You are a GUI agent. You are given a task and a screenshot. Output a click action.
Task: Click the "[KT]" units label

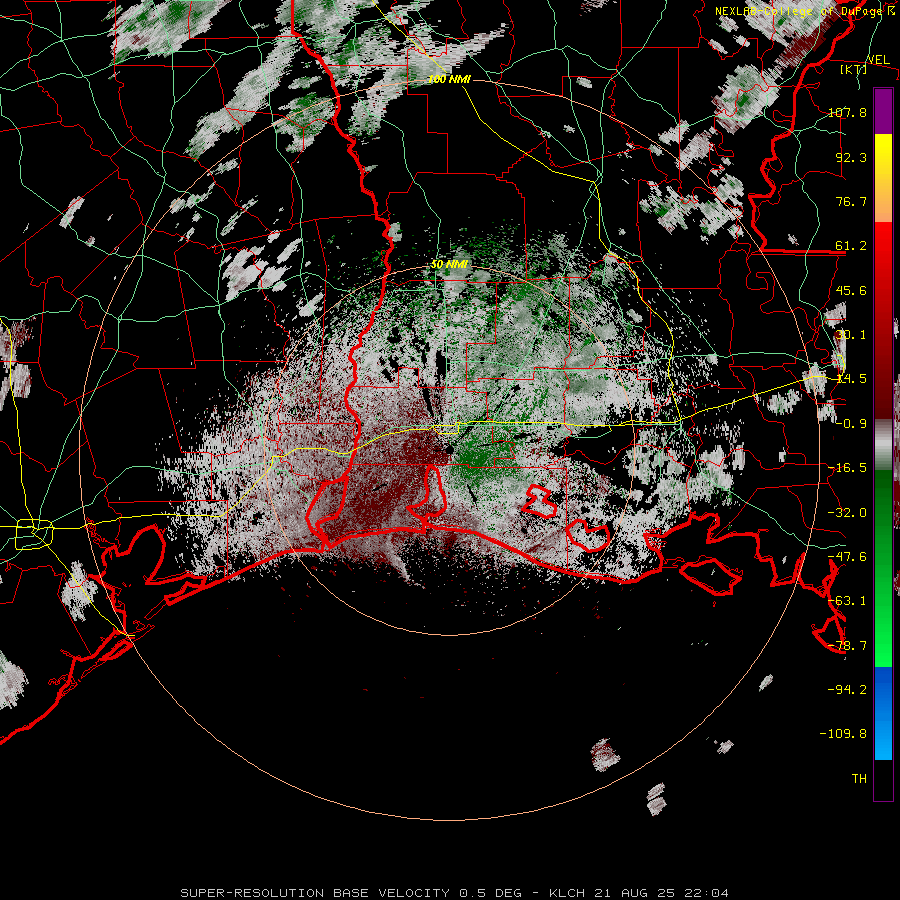(x=854, y=69)
